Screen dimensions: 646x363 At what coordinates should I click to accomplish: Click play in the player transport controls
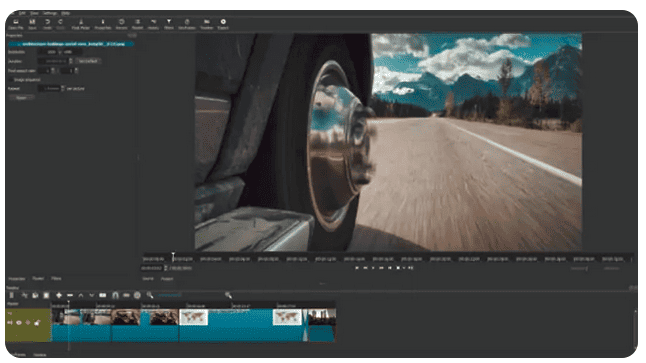373,268
